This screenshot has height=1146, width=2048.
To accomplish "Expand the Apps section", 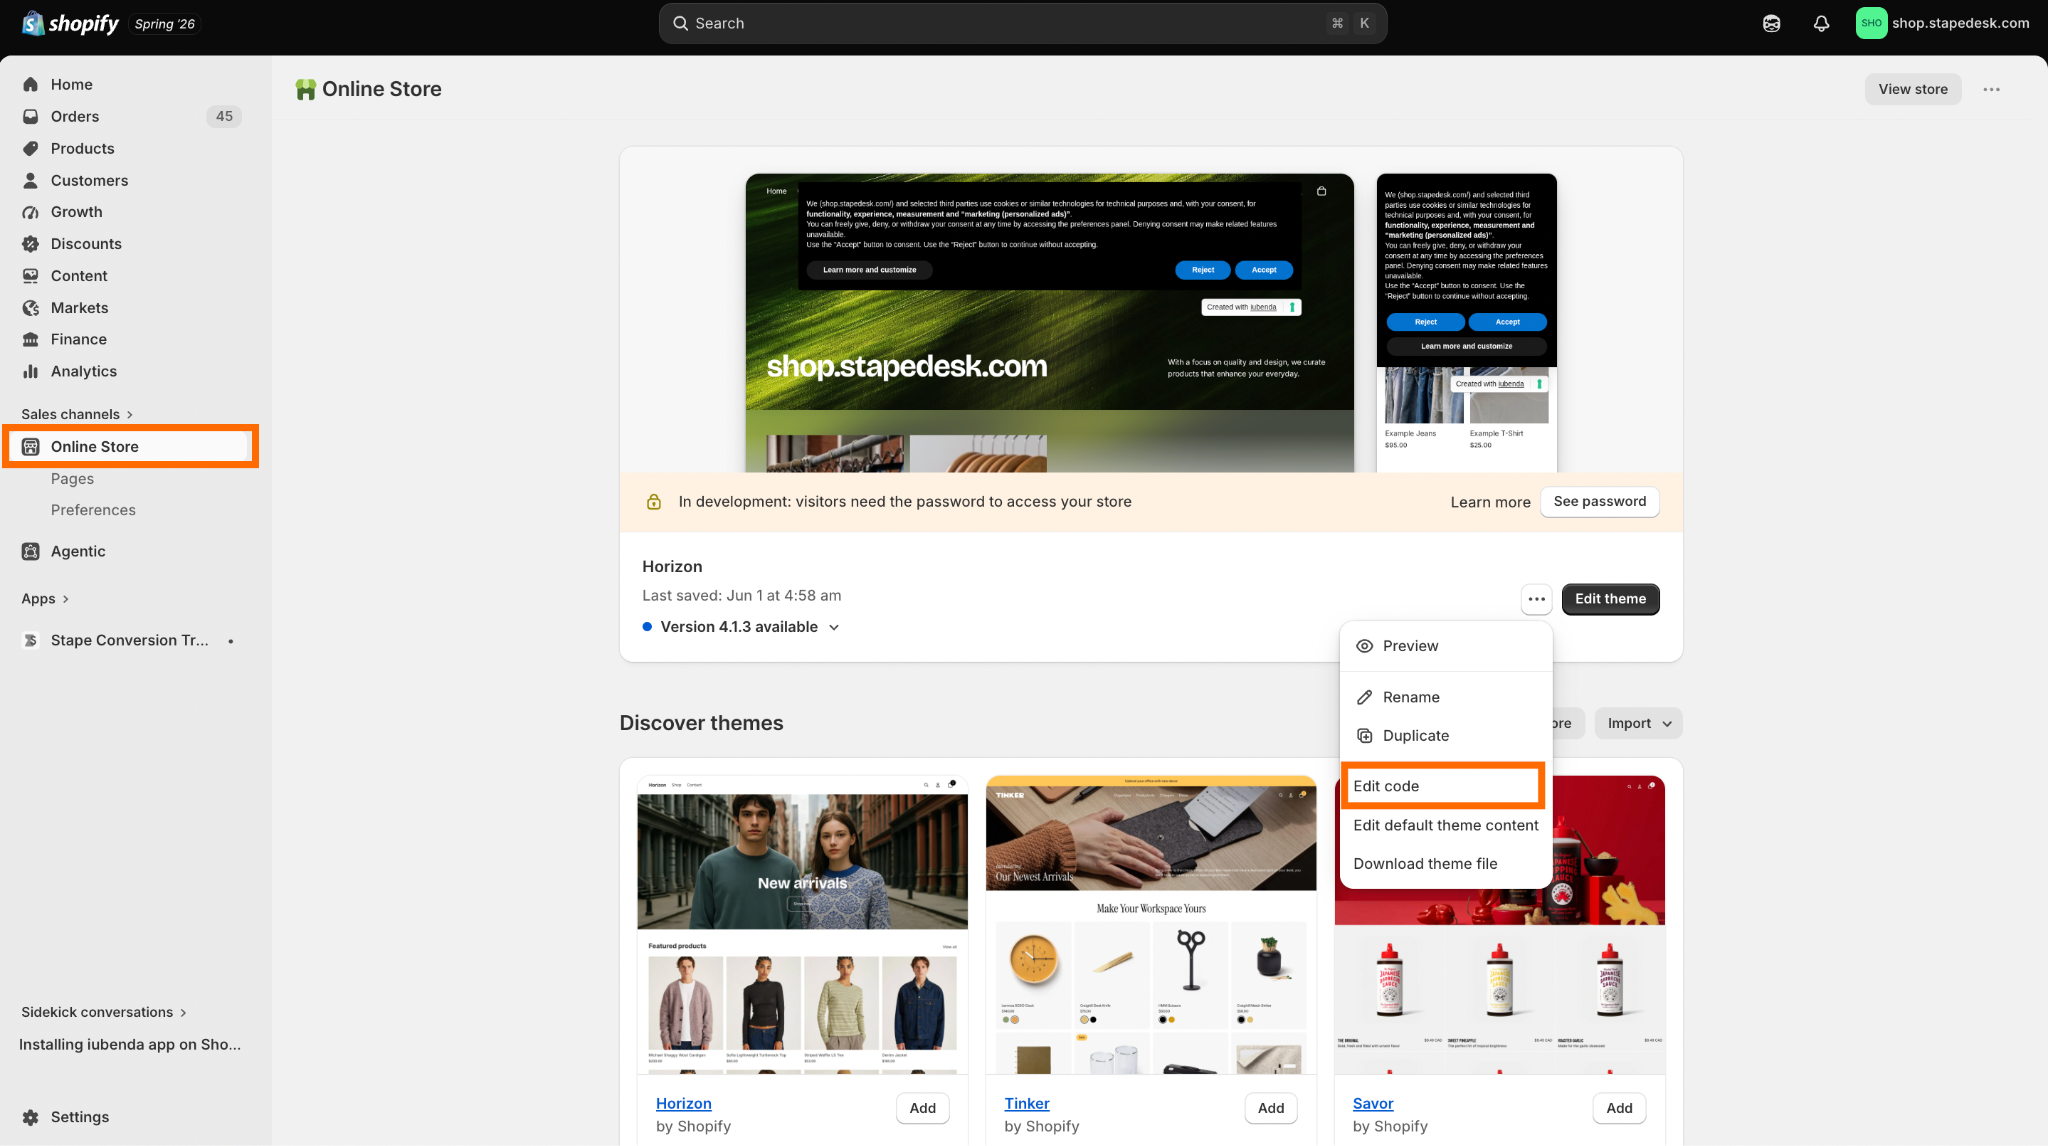I will tap(45, 599).
